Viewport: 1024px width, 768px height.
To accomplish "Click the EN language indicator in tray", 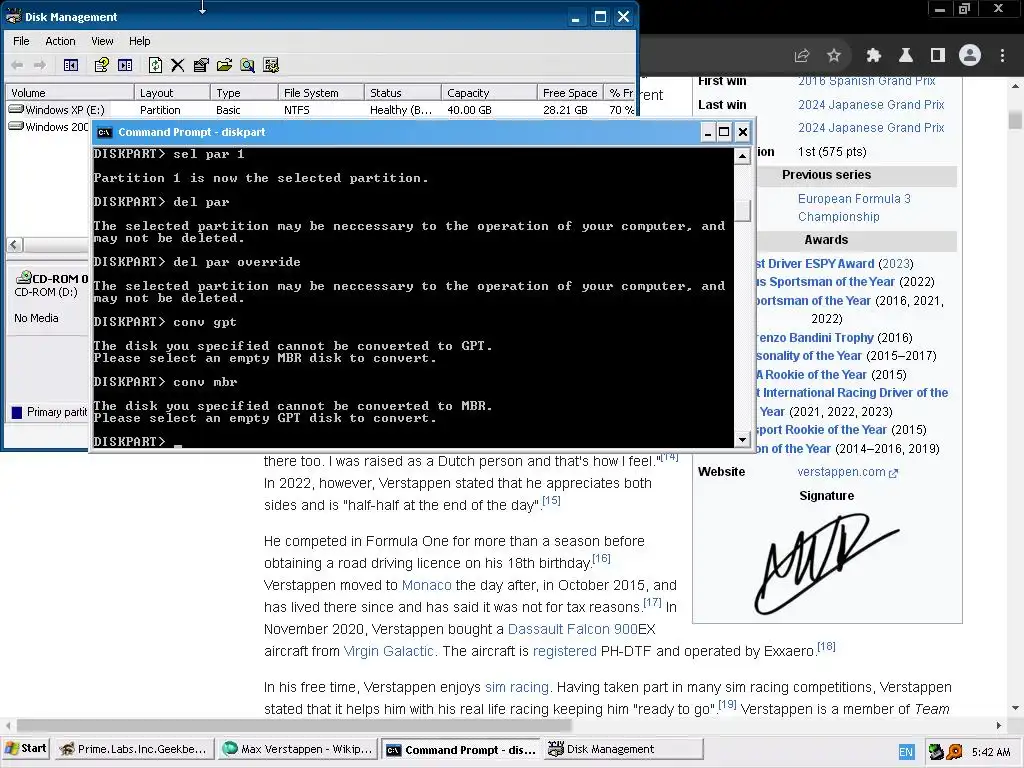I will [906, 752].
